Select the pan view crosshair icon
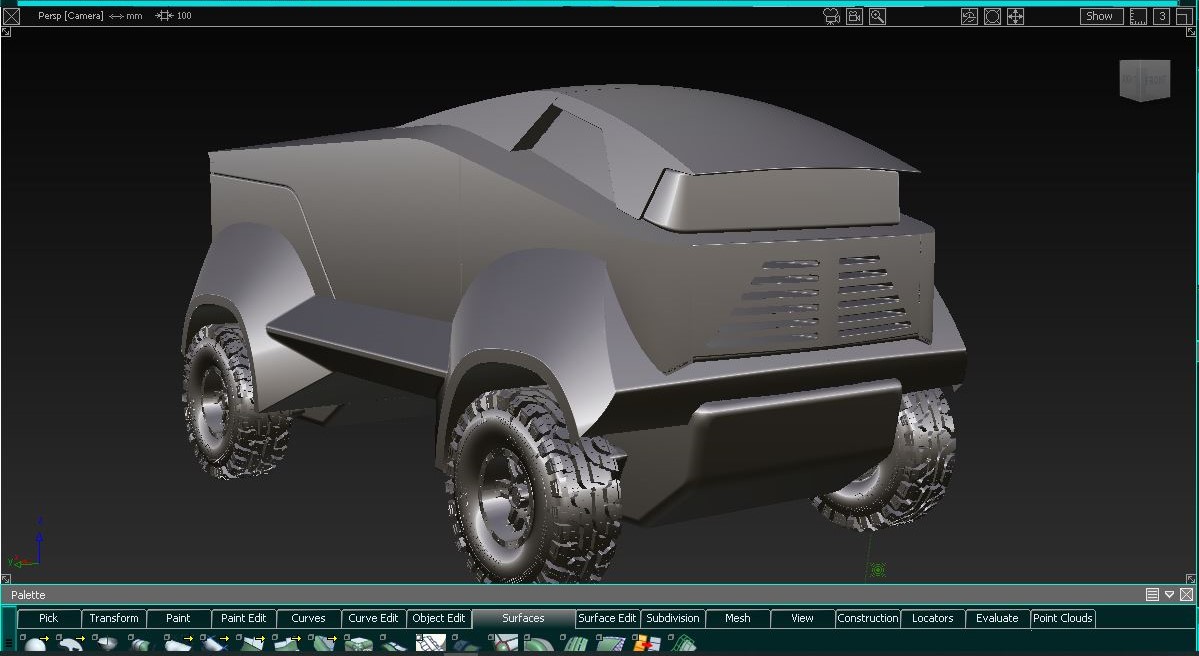Viewport: 1199px width, 656px height. point(1015,16)
